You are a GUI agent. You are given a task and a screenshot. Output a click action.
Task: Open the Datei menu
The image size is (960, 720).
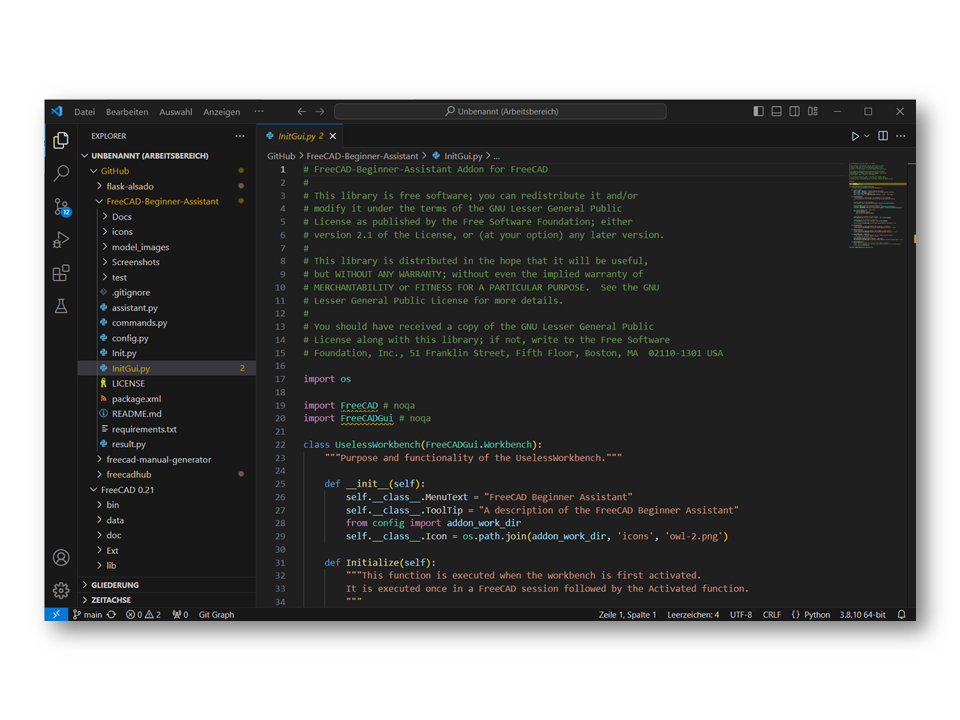tap(84, 112)
